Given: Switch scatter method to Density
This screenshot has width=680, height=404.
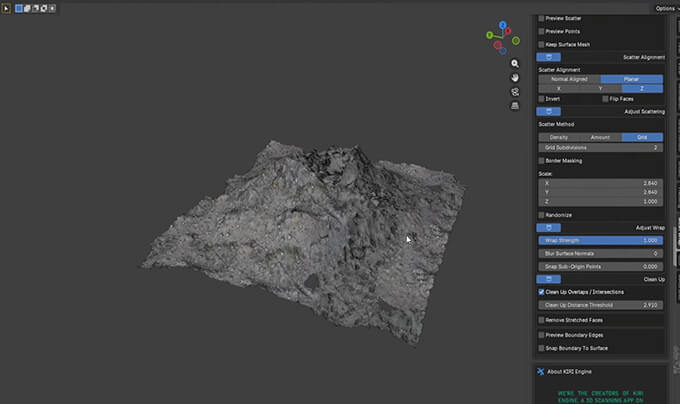Looking at the screenshot, I should (x=559, y=137).
